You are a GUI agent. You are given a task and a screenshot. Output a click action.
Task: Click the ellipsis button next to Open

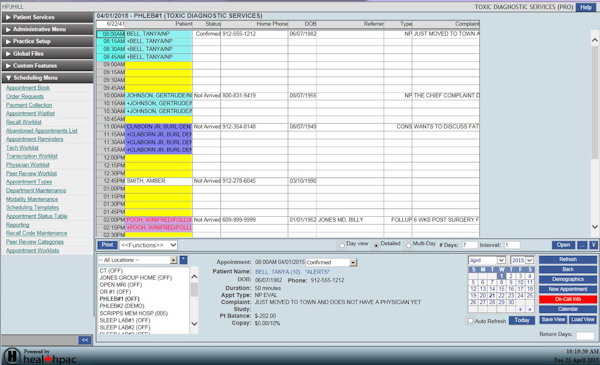pyautogui.click(x=582, y=245)
